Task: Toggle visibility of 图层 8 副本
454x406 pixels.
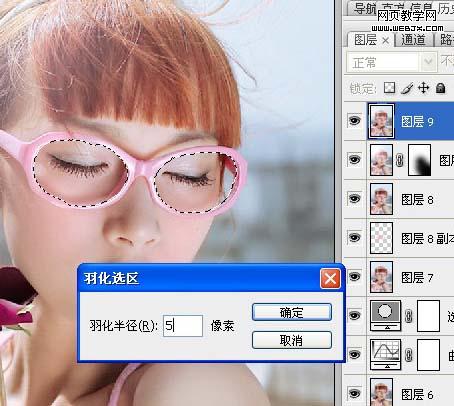Action: coord(354,237)
